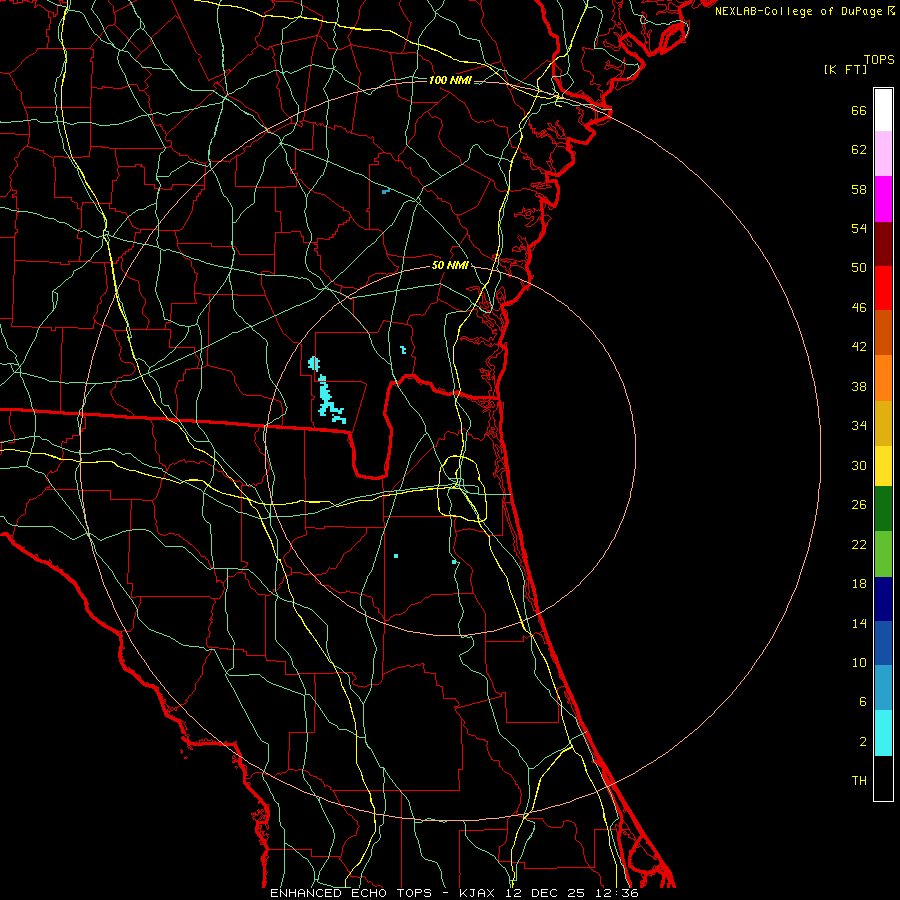Click the "NEXLAB-College of DuPage" title text
Image resolution: width=900 pixels, height=900 pixels.
click(x=798, y=11)
